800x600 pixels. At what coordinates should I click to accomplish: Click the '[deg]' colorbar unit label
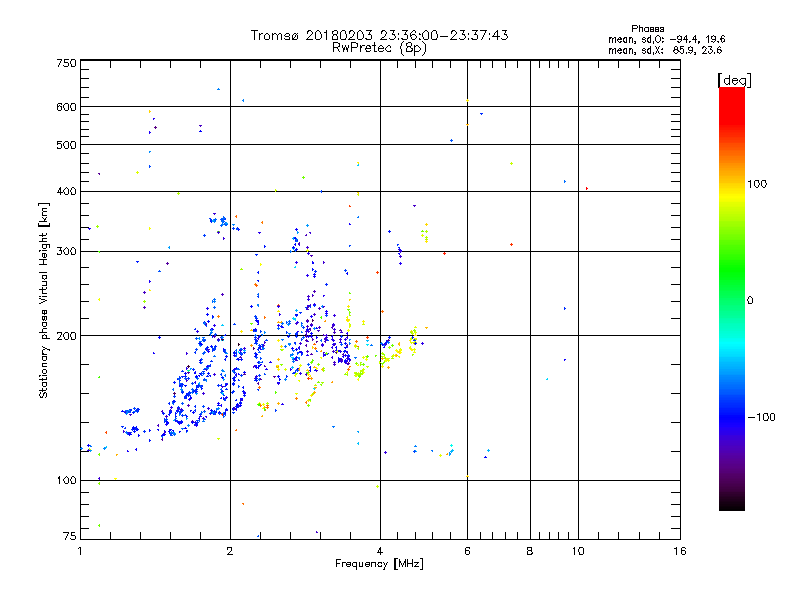point(734,80)
